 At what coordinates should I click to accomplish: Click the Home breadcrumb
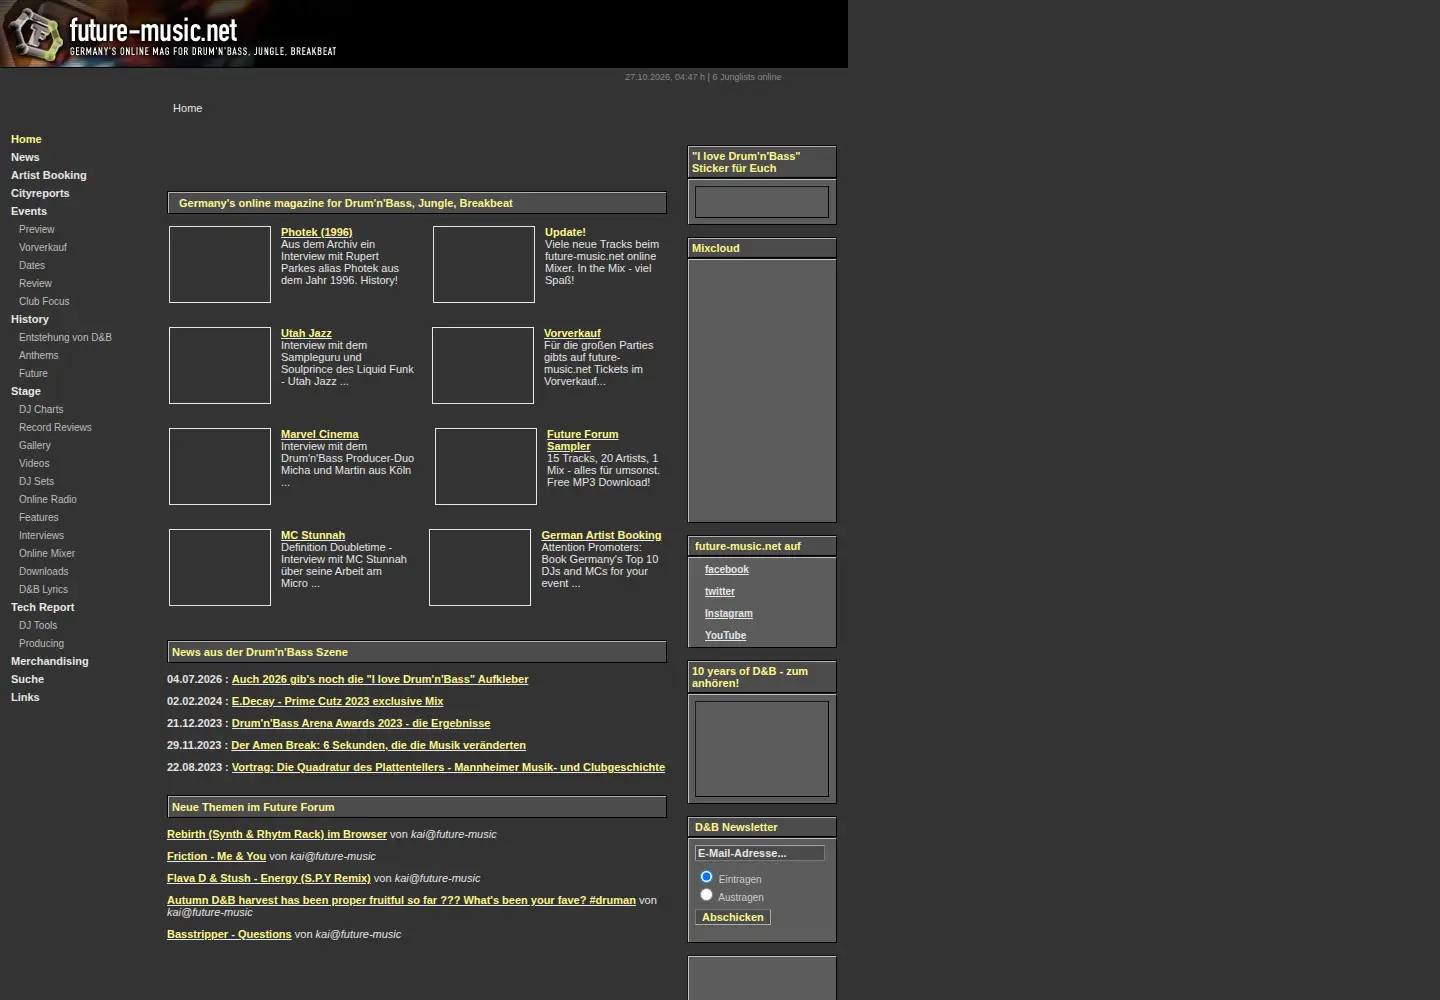tap(187, 108)
